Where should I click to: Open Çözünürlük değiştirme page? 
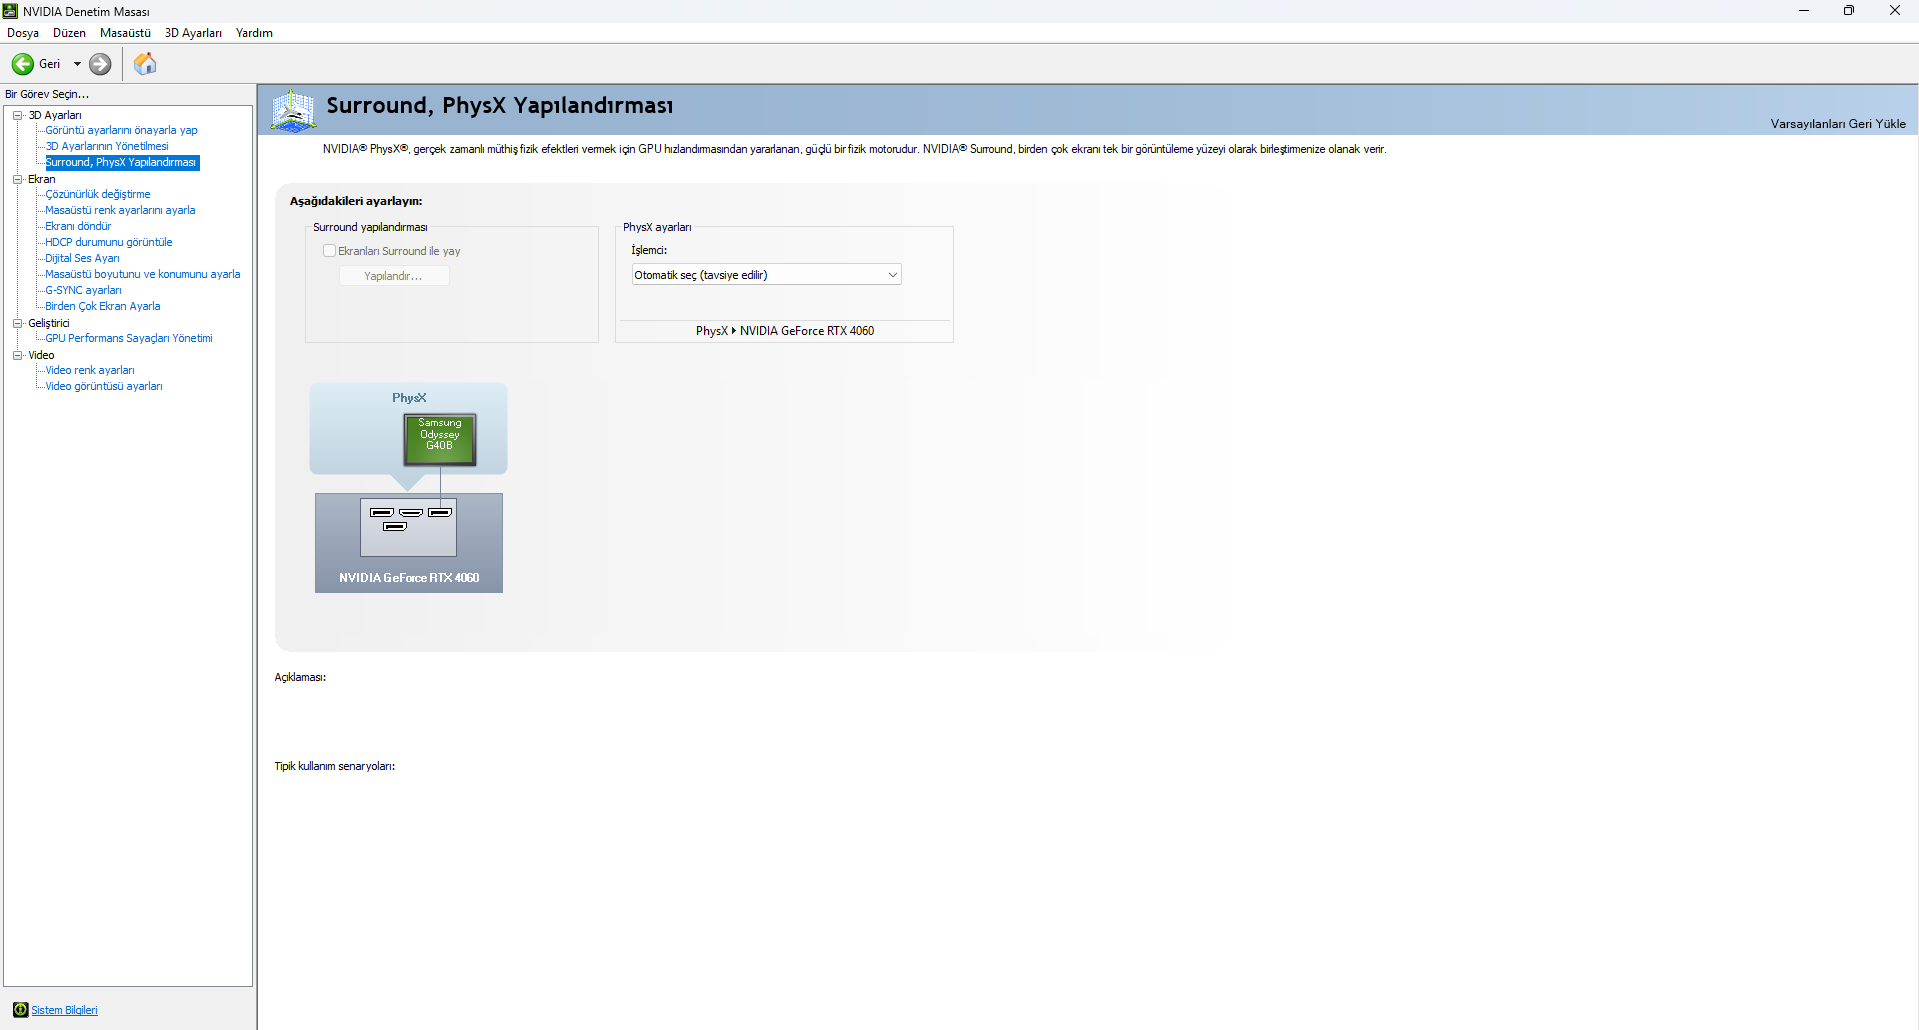coord(98,194)
